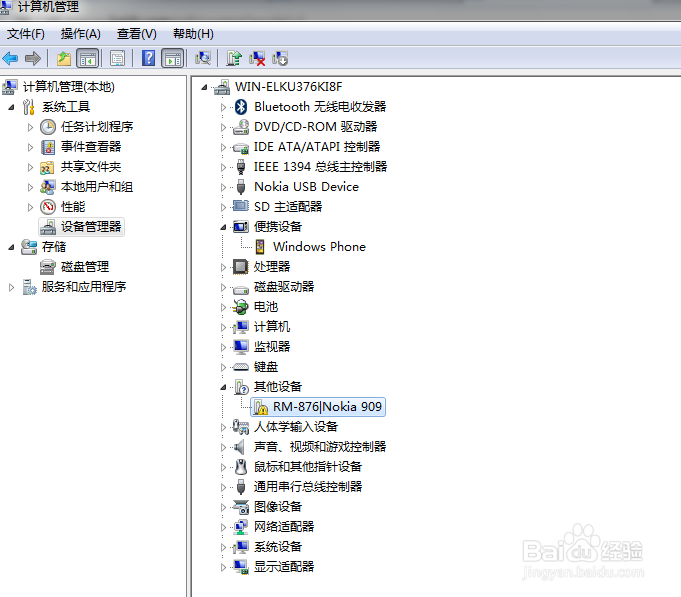Screen dimensions: 681x597
Task: Expand the 通用串行总线控制器 node
Action: [223, 487]
